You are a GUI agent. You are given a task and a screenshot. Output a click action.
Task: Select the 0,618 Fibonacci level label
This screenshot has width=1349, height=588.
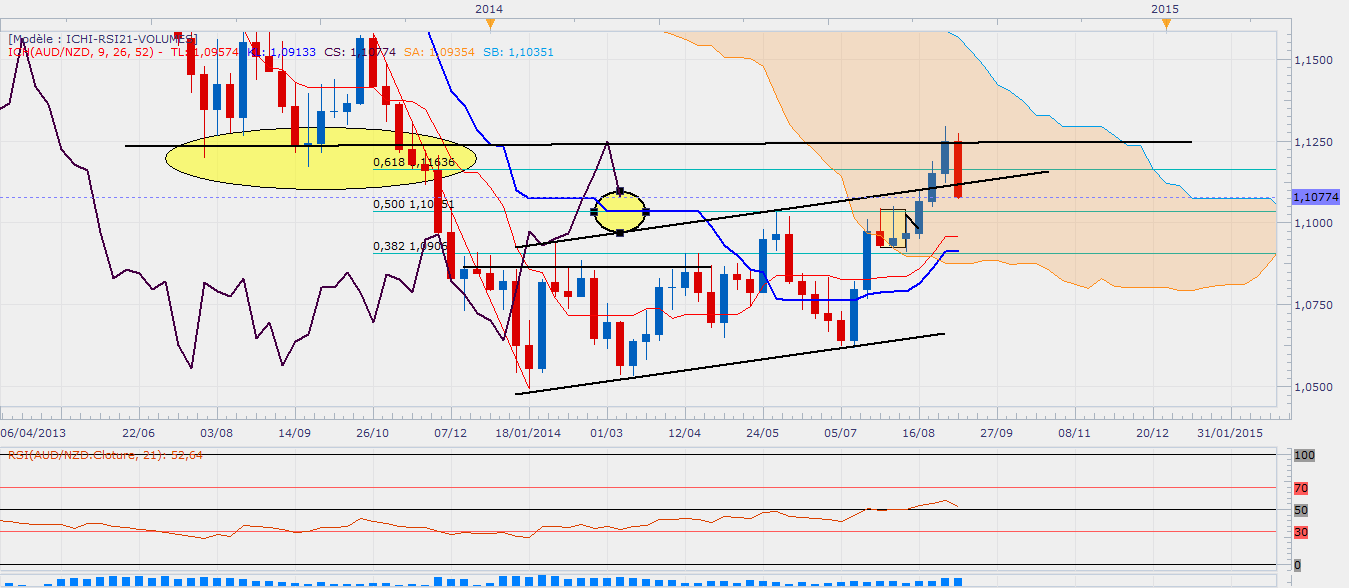(x=413, y=162)
